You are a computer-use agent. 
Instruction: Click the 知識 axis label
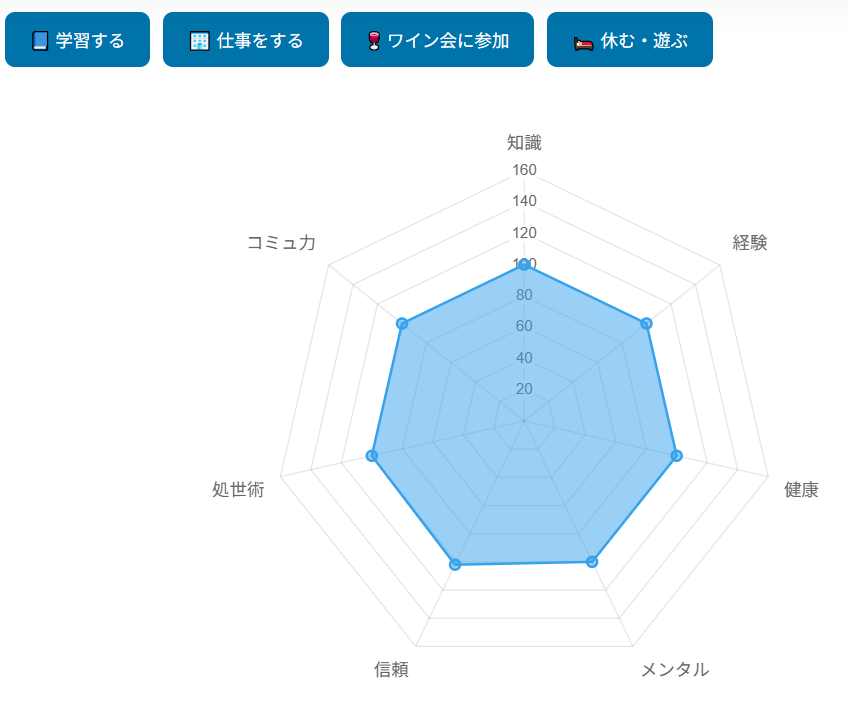click(524, 142)
